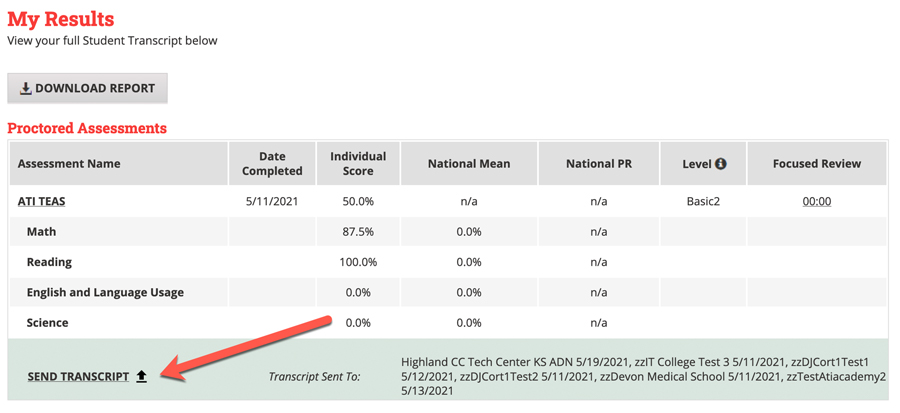Click the Focused Review column header
Image resolution: width=900 pixels, height=413 pixels.
click(x=816, y=164)
